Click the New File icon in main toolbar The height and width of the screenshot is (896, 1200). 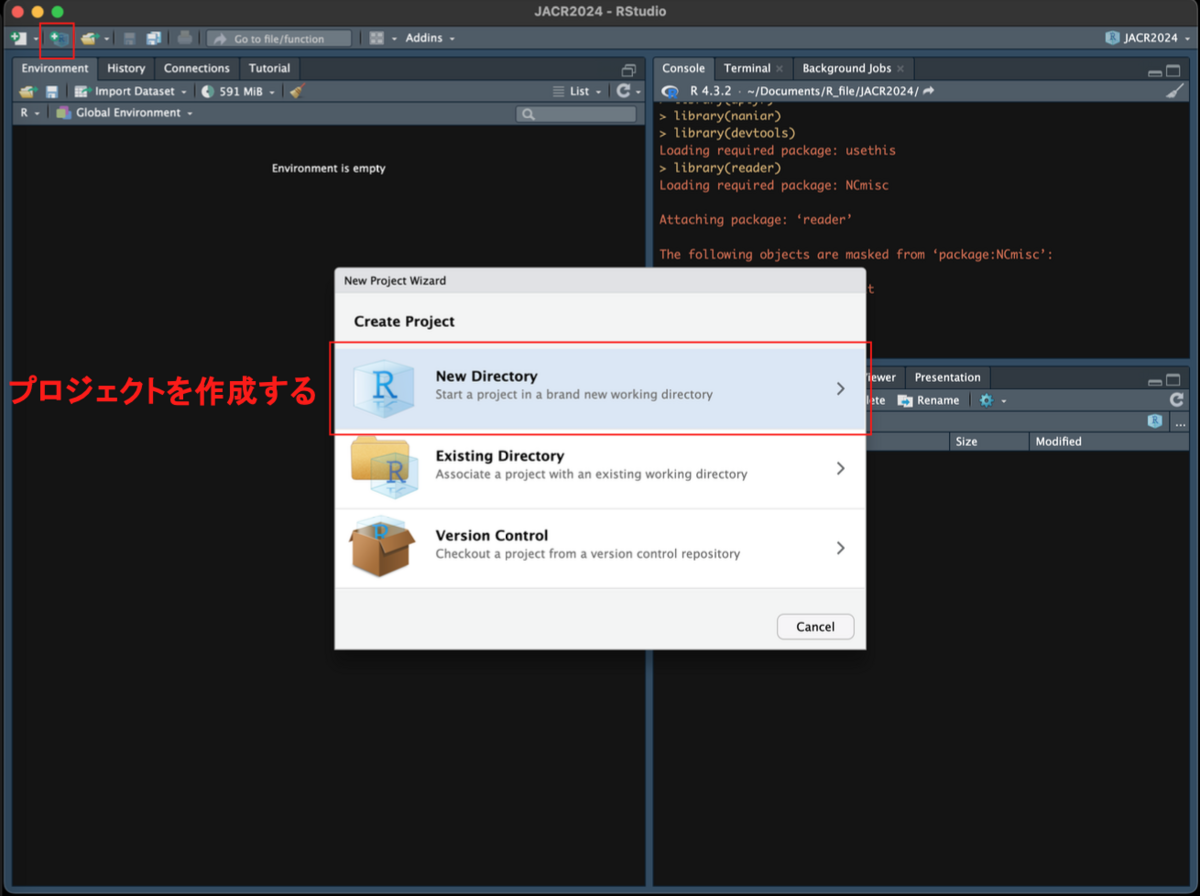(18, 38)
